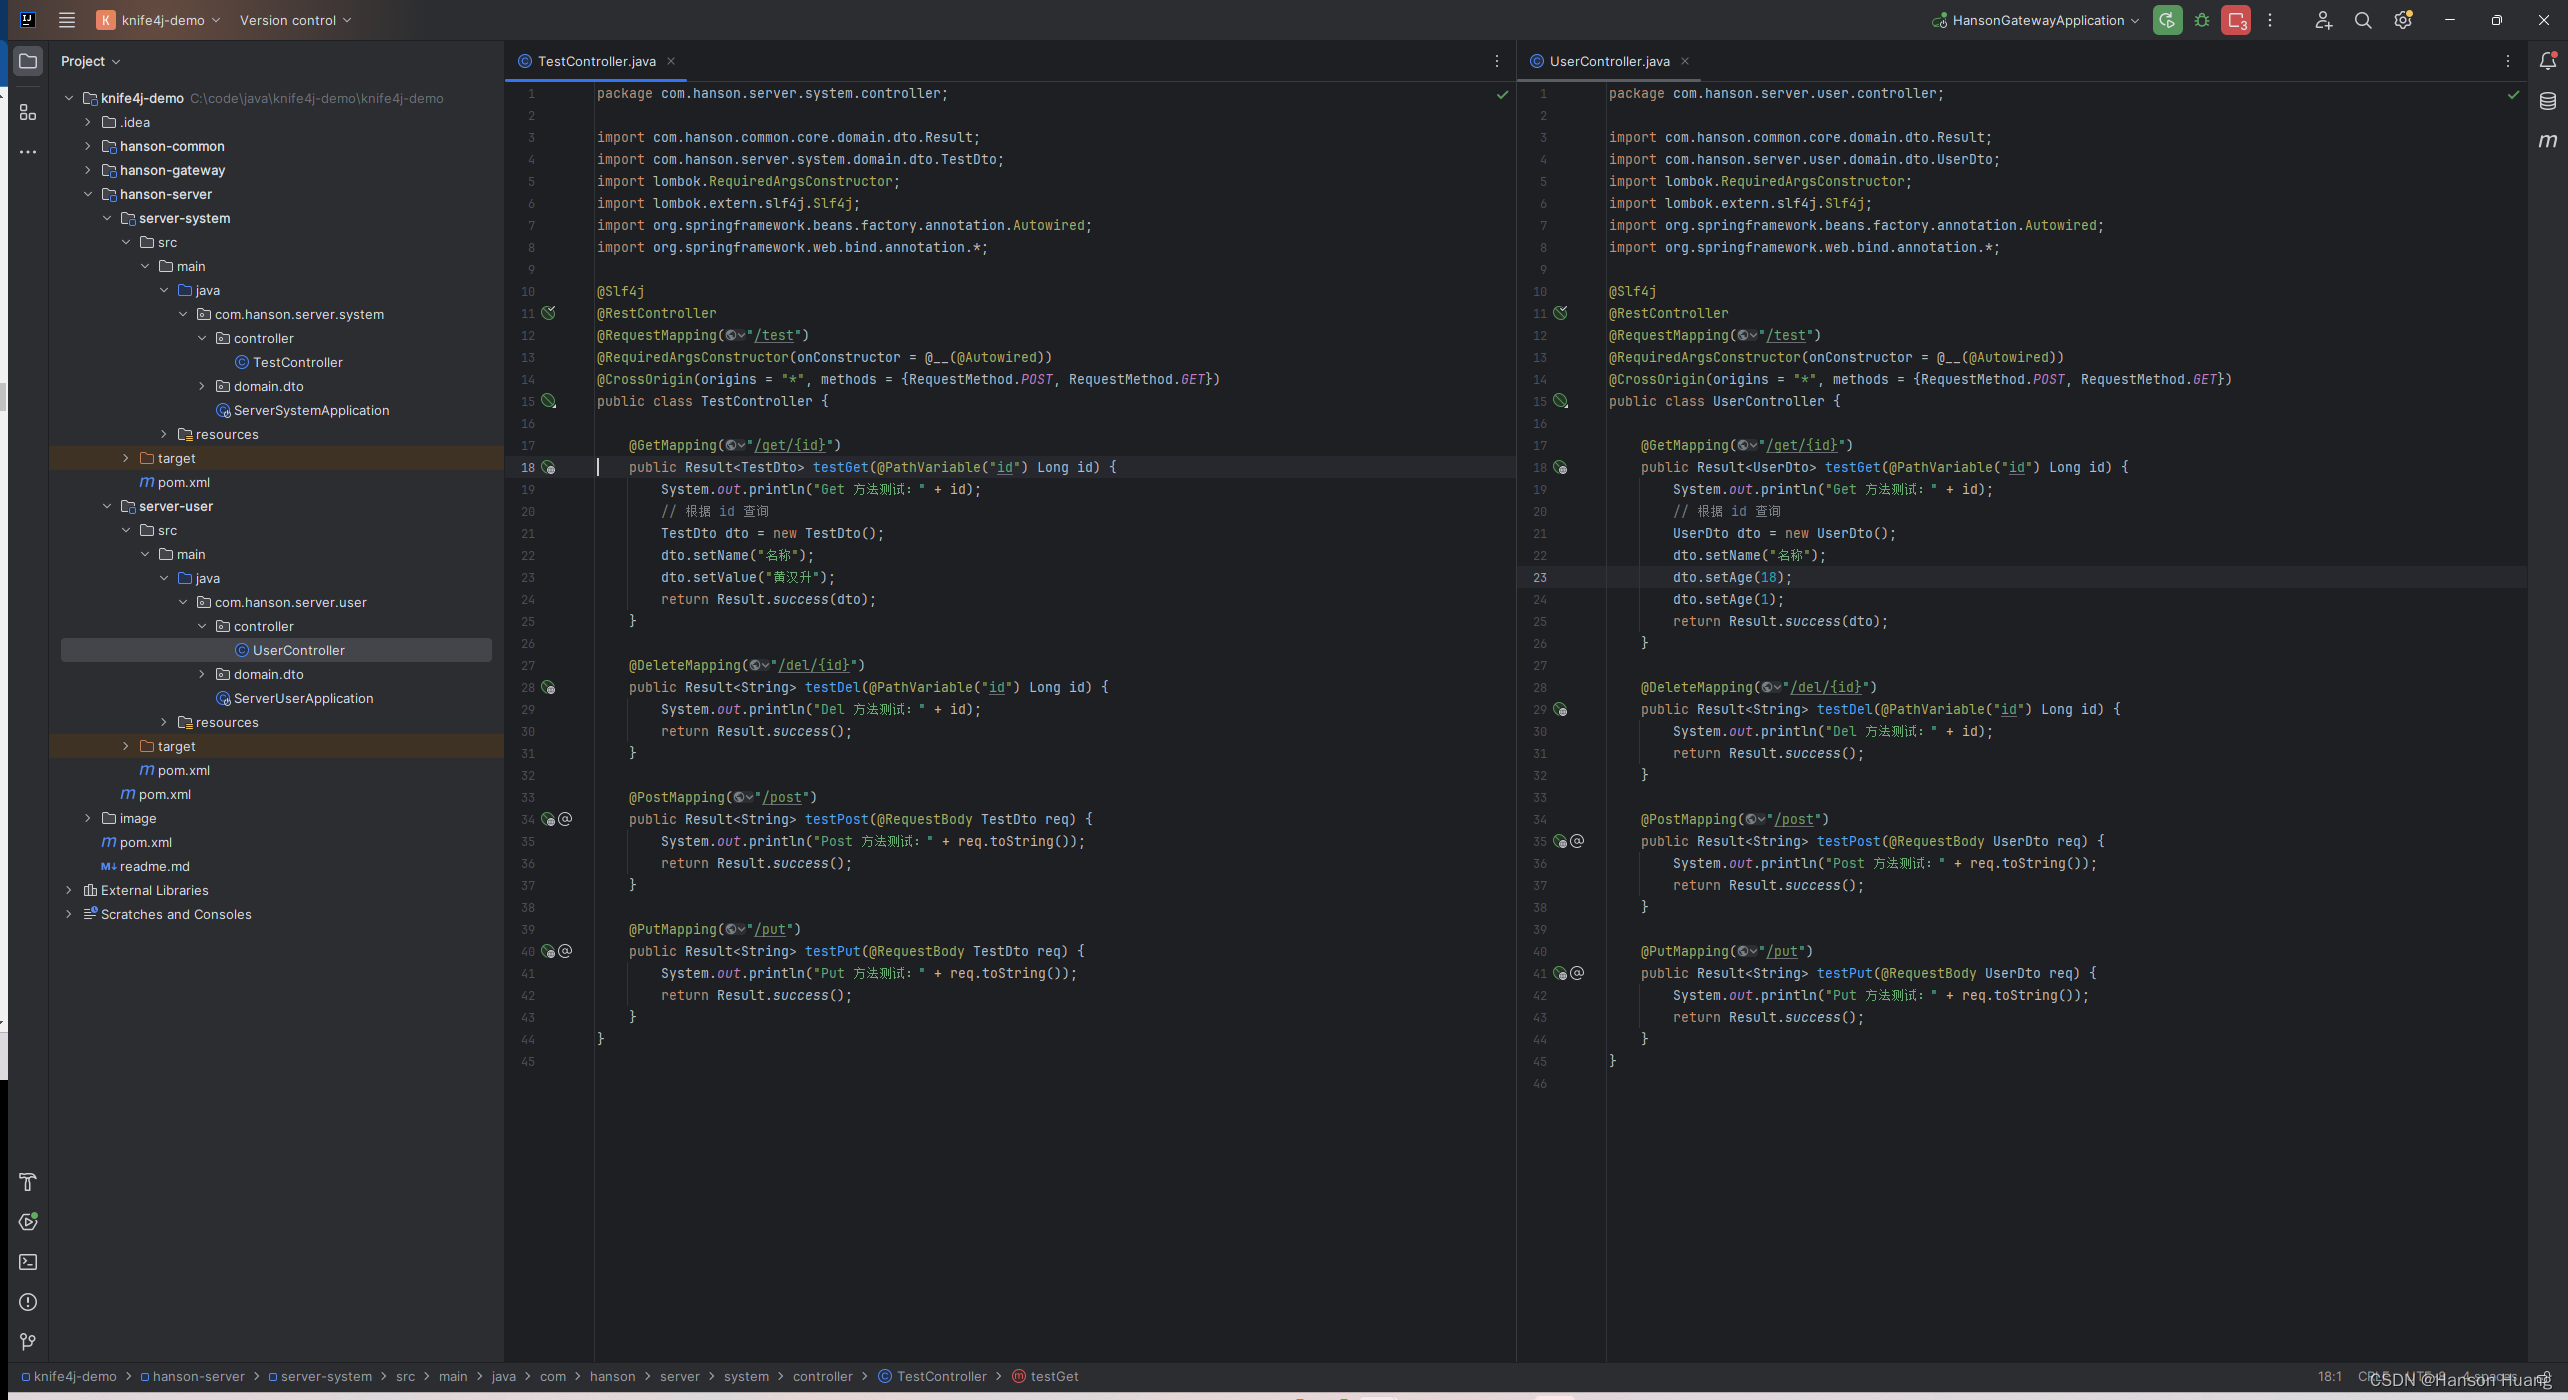Toggle the TestController.java editor tab
The image size is (2568, 1400).
pyautogui.click(x=595, y=62)
